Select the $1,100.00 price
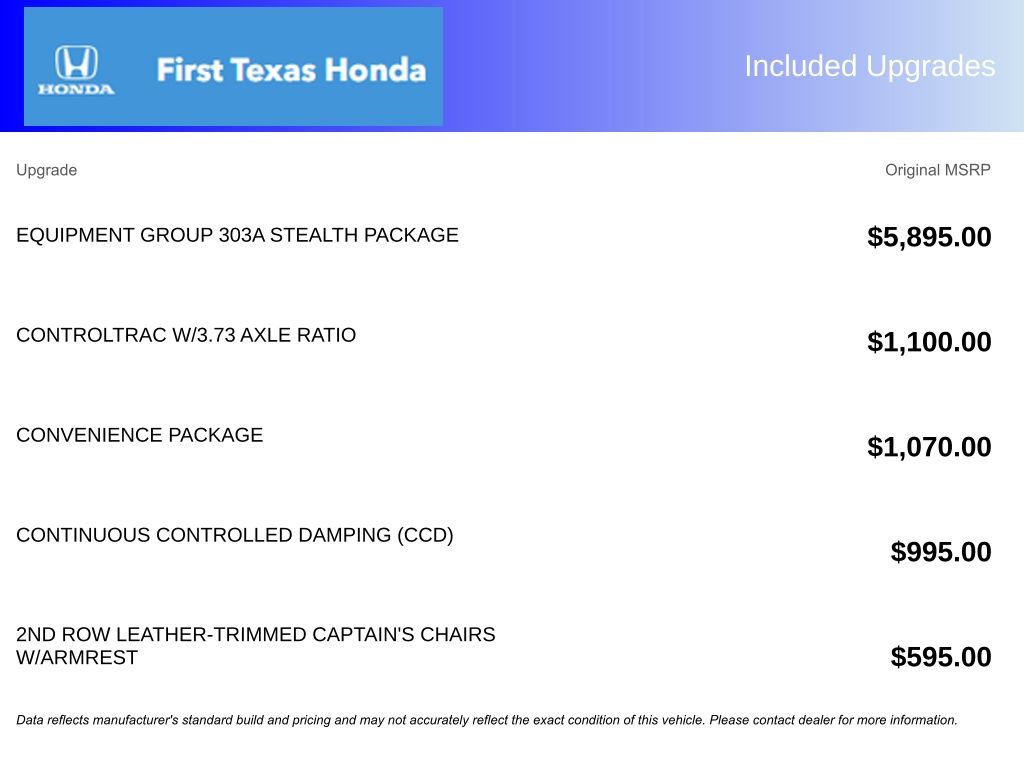The width and height of the screenshot is (1024, 768). tap(929, 342)
